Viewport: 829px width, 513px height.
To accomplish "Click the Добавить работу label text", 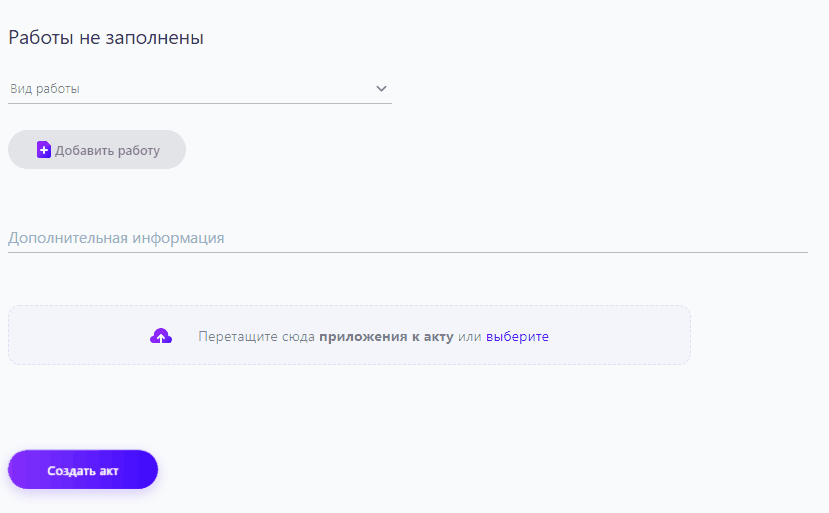I will click(x=107, y=151).
